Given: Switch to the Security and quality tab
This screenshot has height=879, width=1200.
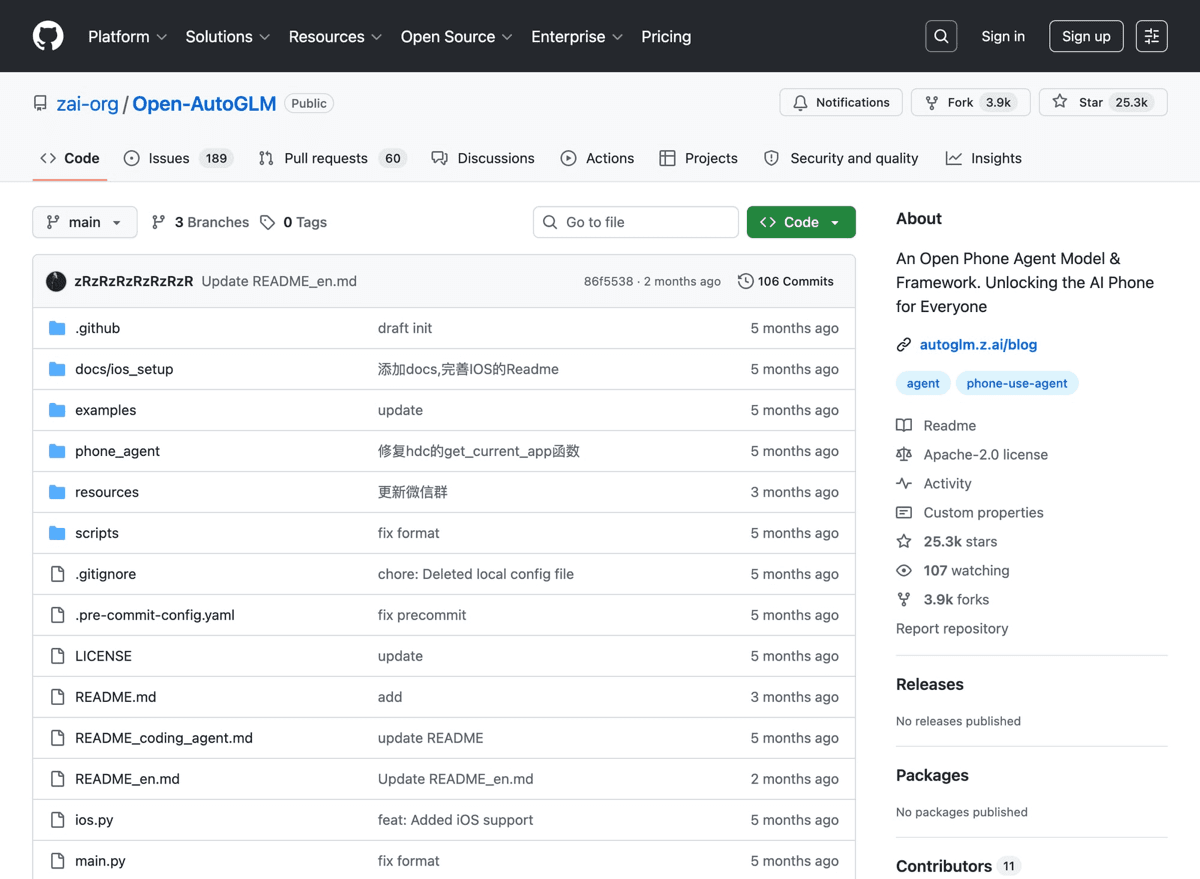Looking at the screenshot, I should pyautogui.click(x=841, y=158).
